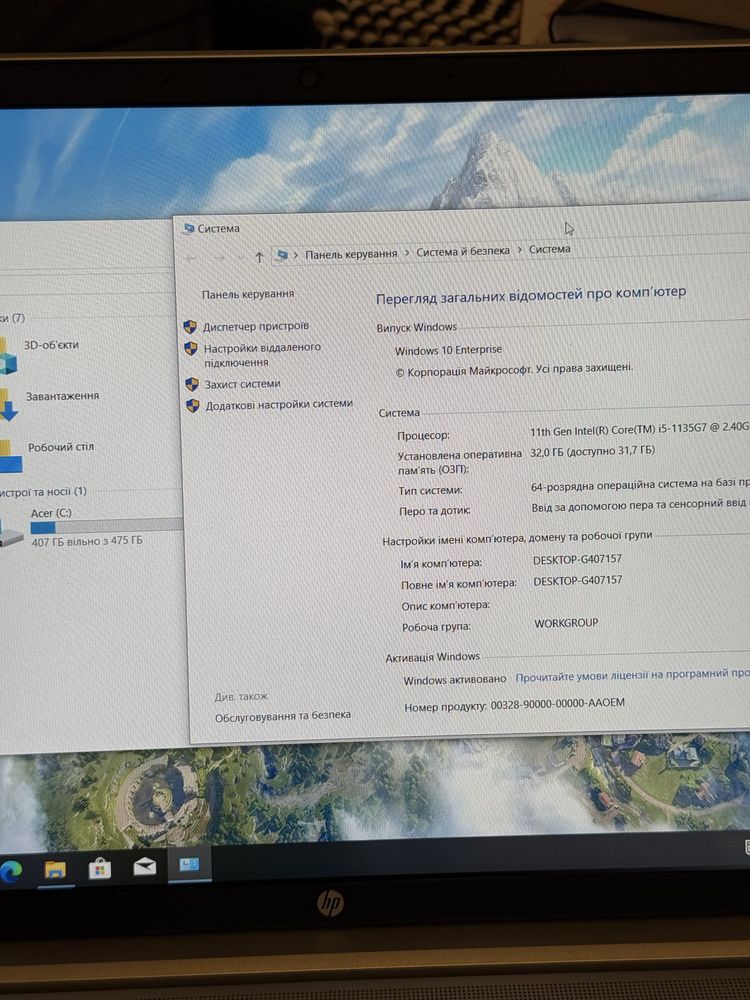Click shield icon beside Настройки віддаленого підключення

(191, 349)
